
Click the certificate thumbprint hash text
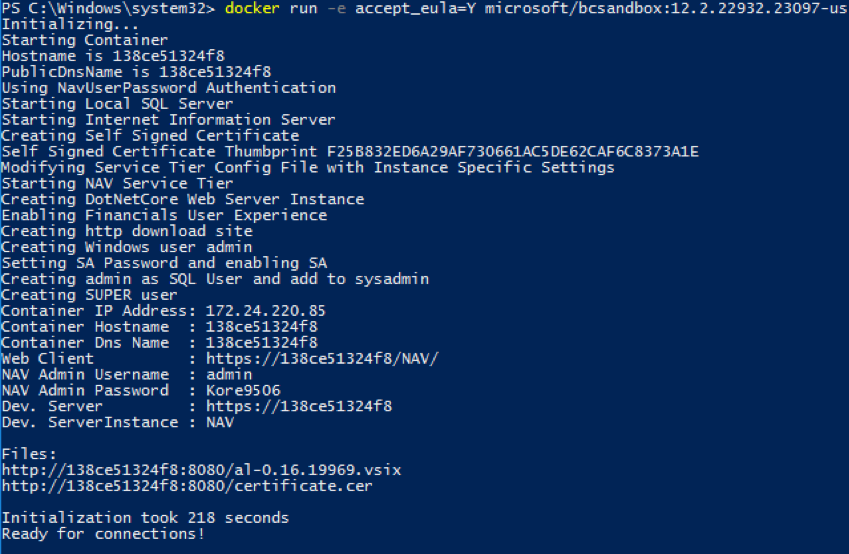click(x=513, y=152)
